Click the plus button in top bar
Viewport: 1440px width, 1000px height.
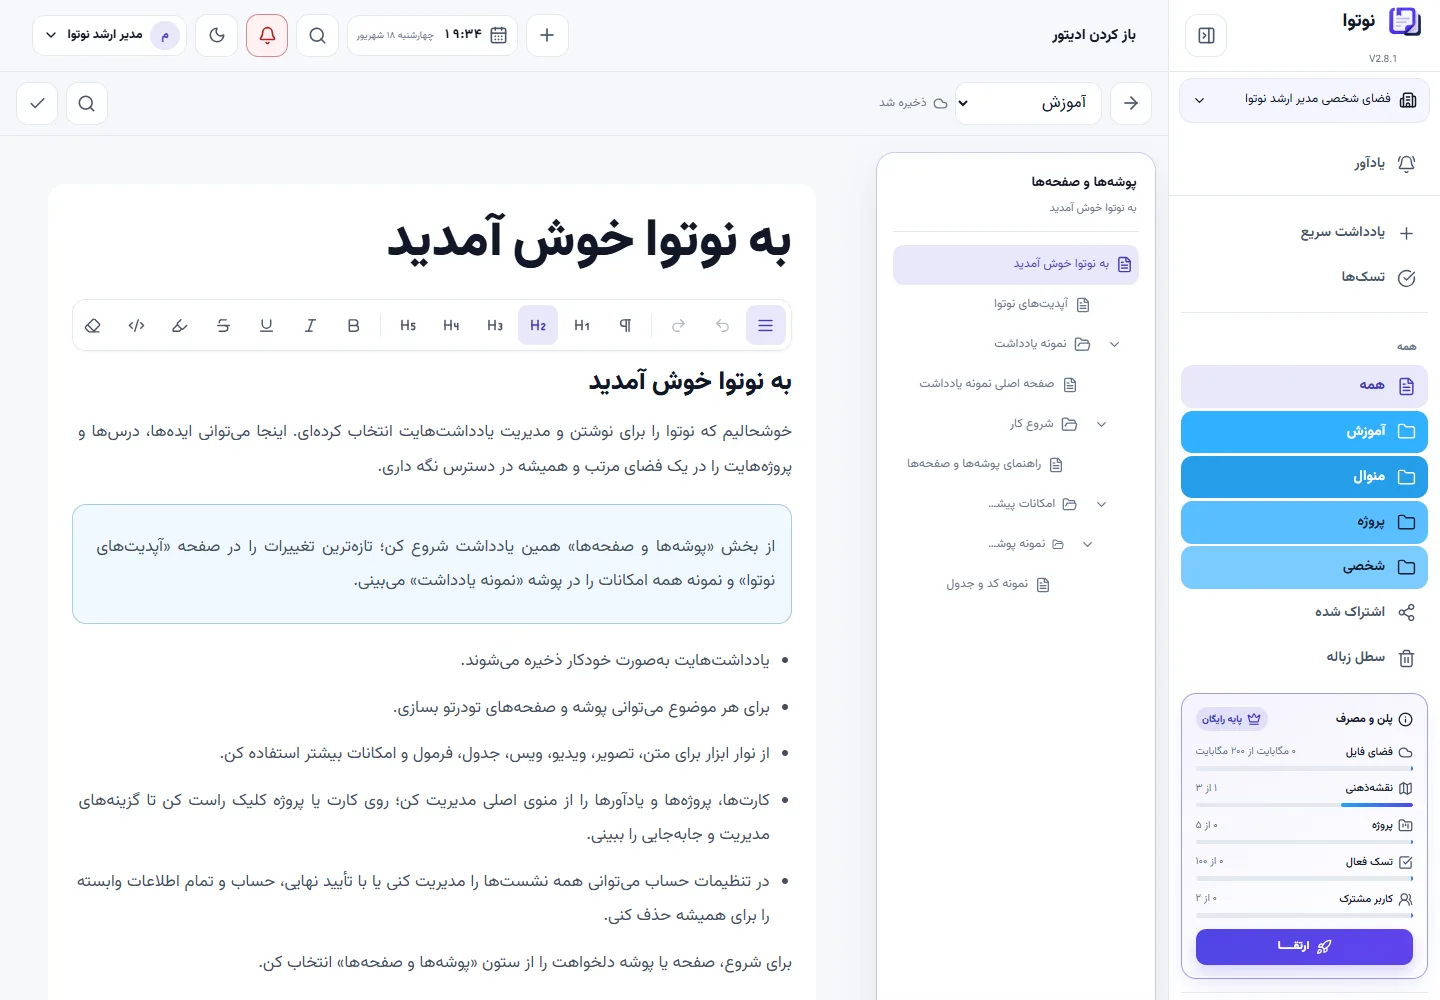547,35
